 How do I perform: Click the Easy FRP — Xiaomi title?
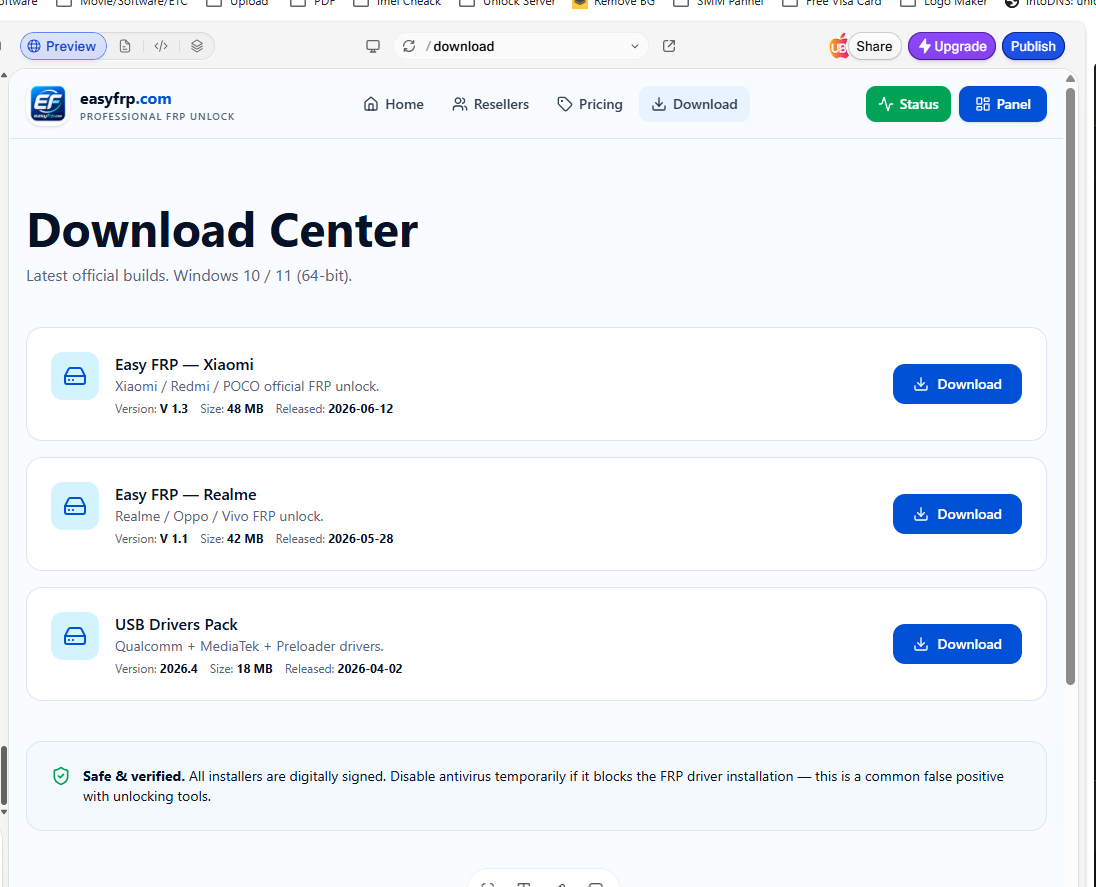[185, 364]
